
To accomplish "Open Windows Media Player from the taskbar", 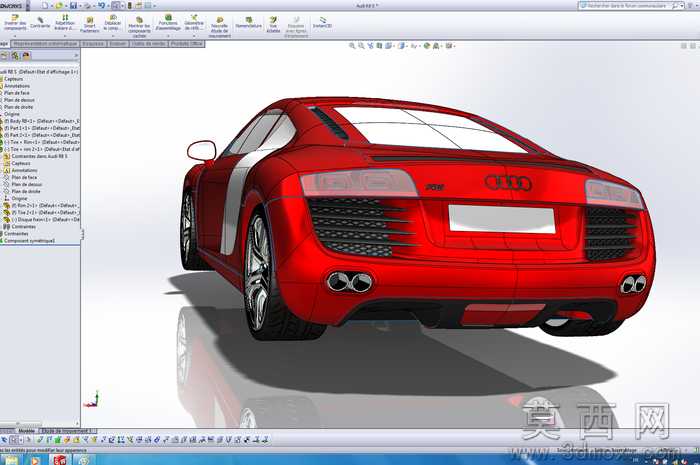I will 35,460.
